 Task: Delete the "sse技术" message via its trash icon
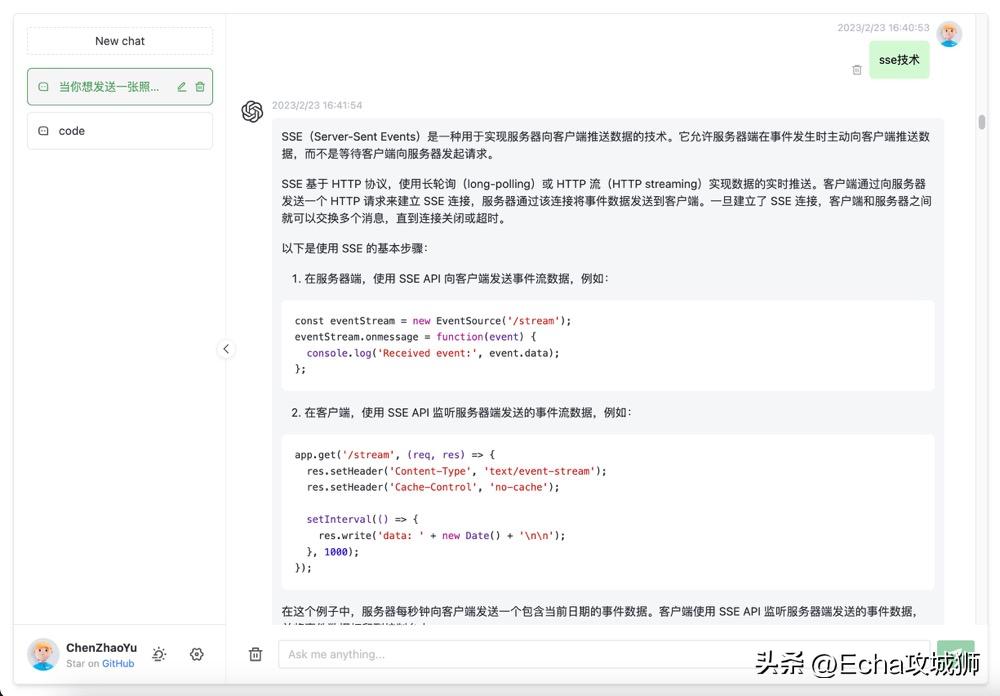857,68
